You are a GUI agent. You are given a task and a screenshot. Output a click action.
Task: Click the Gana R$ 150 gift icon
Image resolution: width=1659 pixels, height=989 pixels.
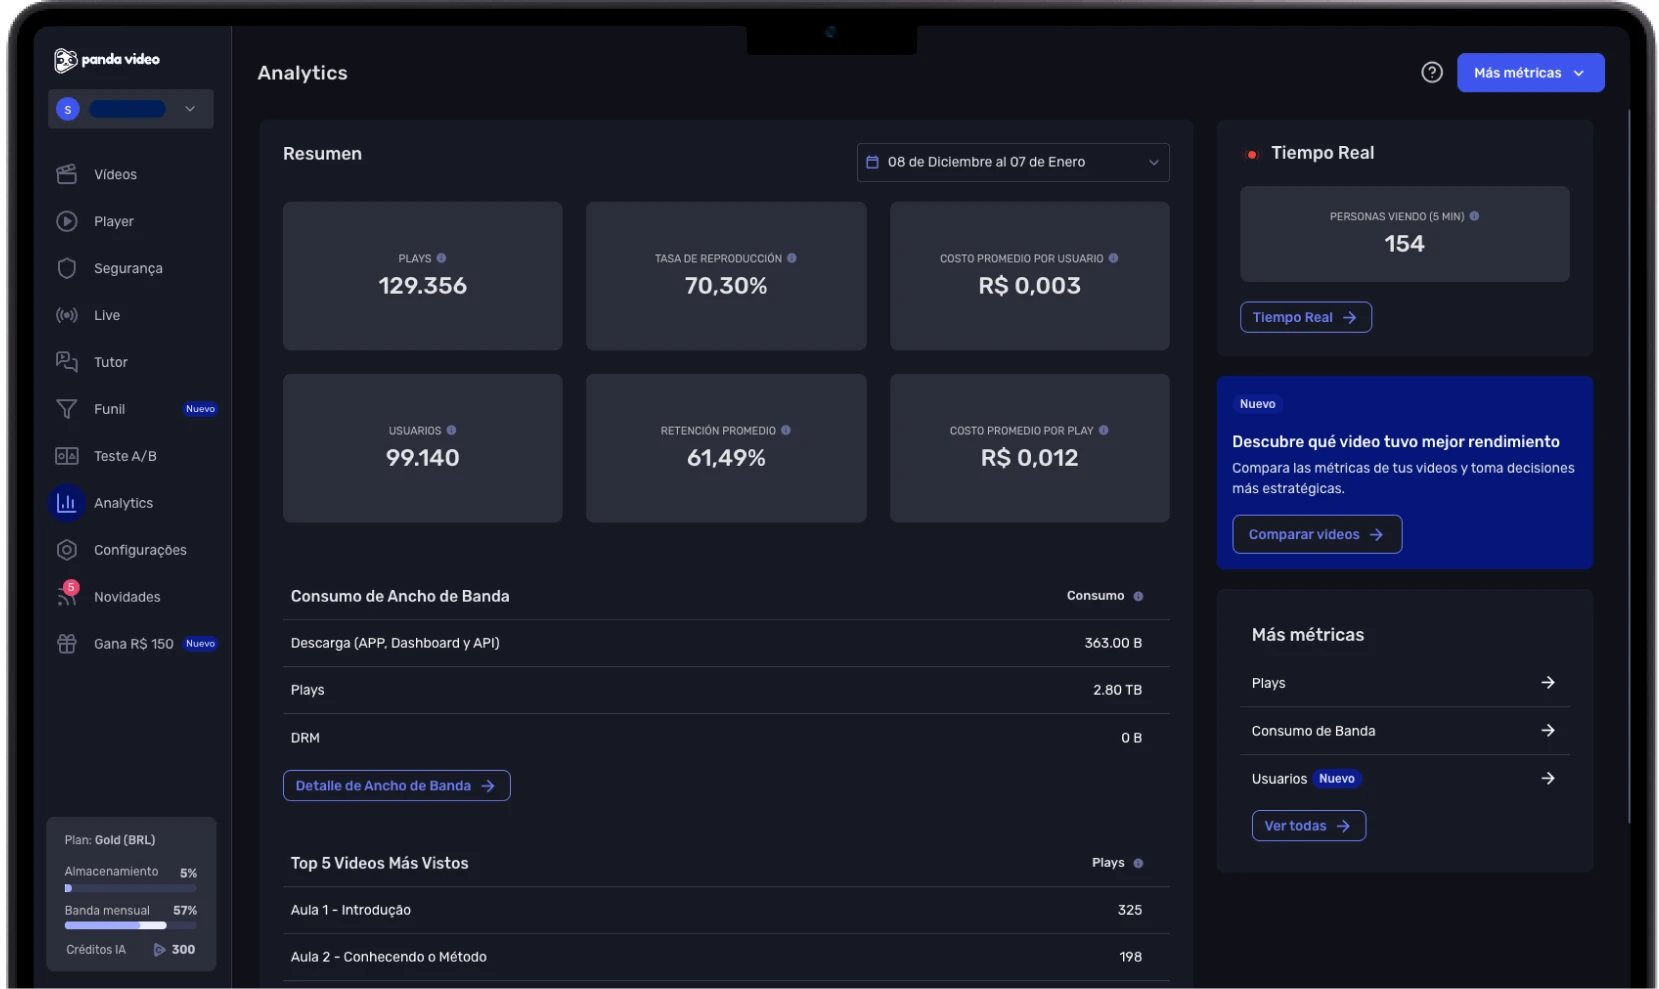(x=67, y=644)
